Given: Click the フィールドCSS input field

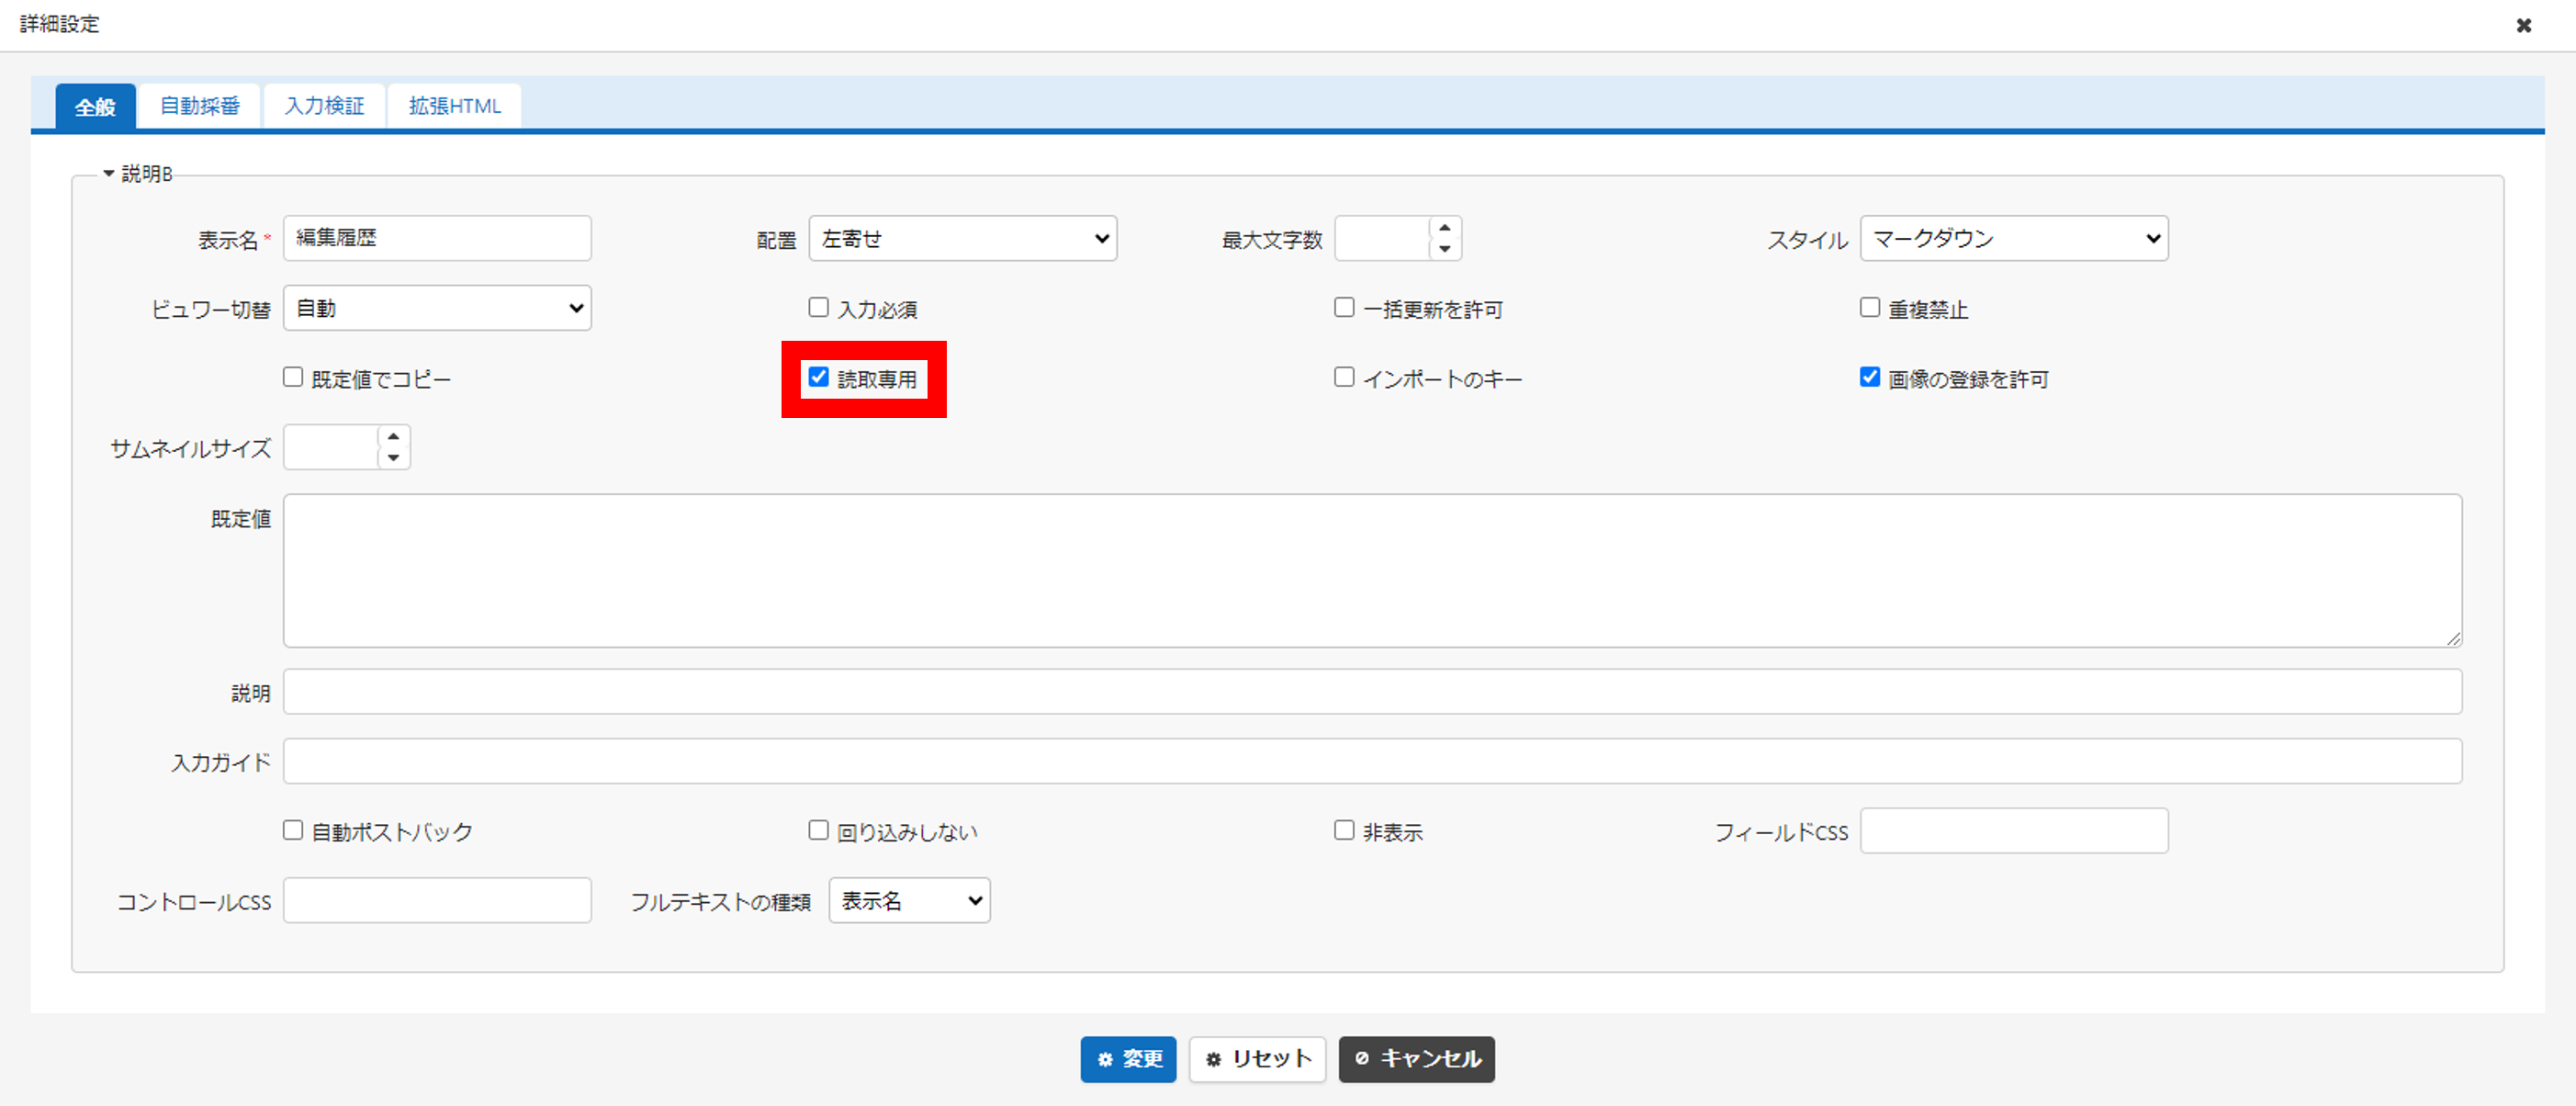Looking at the screenshot, I should pos(2014,831).
